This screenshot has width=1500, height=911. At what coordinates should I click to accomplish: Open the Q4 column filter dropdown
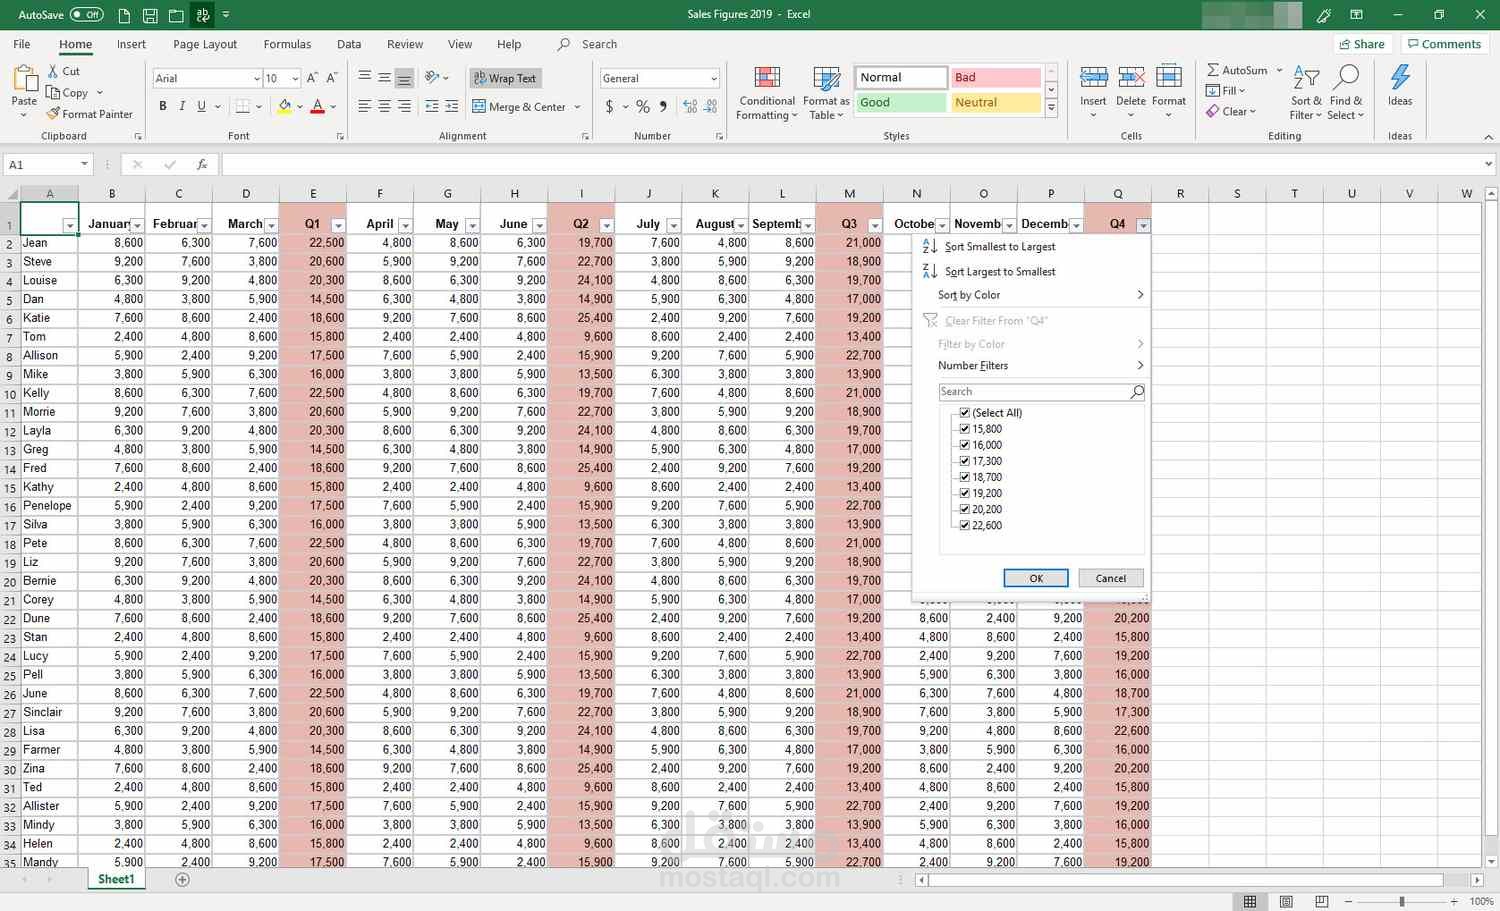[1143, 225]
